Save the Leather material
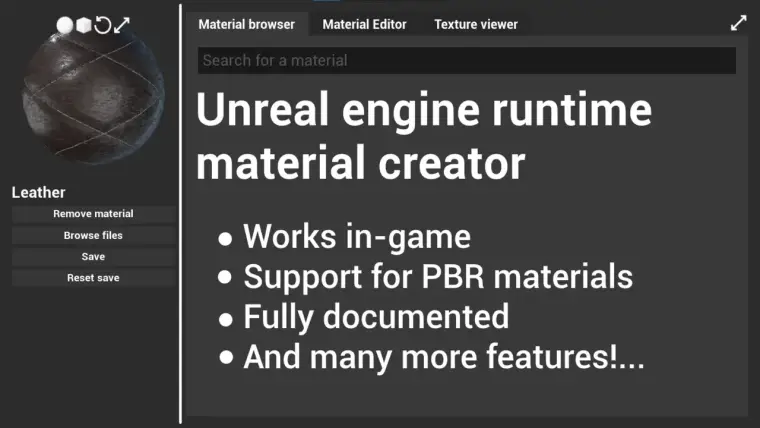The width and height of the screenshot is (760, 428). (x=93, y=257)
